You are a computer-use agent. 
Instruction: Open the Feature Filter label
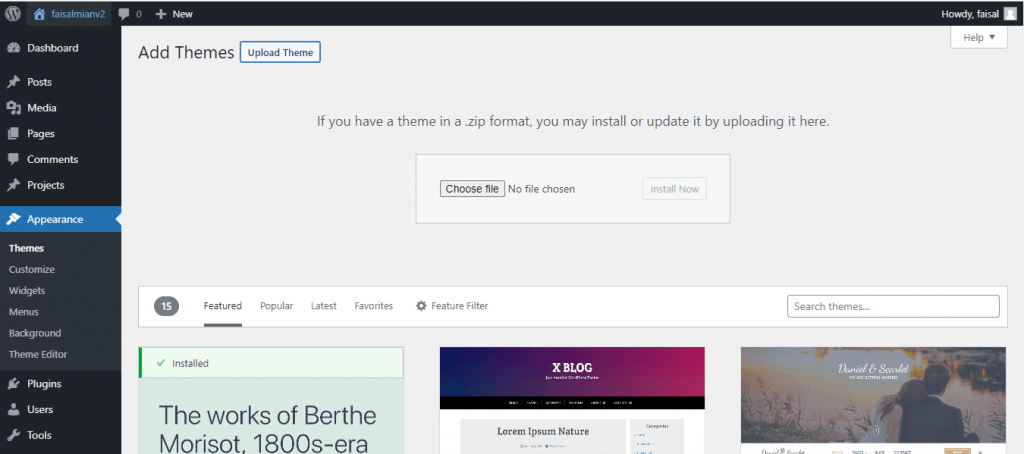point(459,306)
